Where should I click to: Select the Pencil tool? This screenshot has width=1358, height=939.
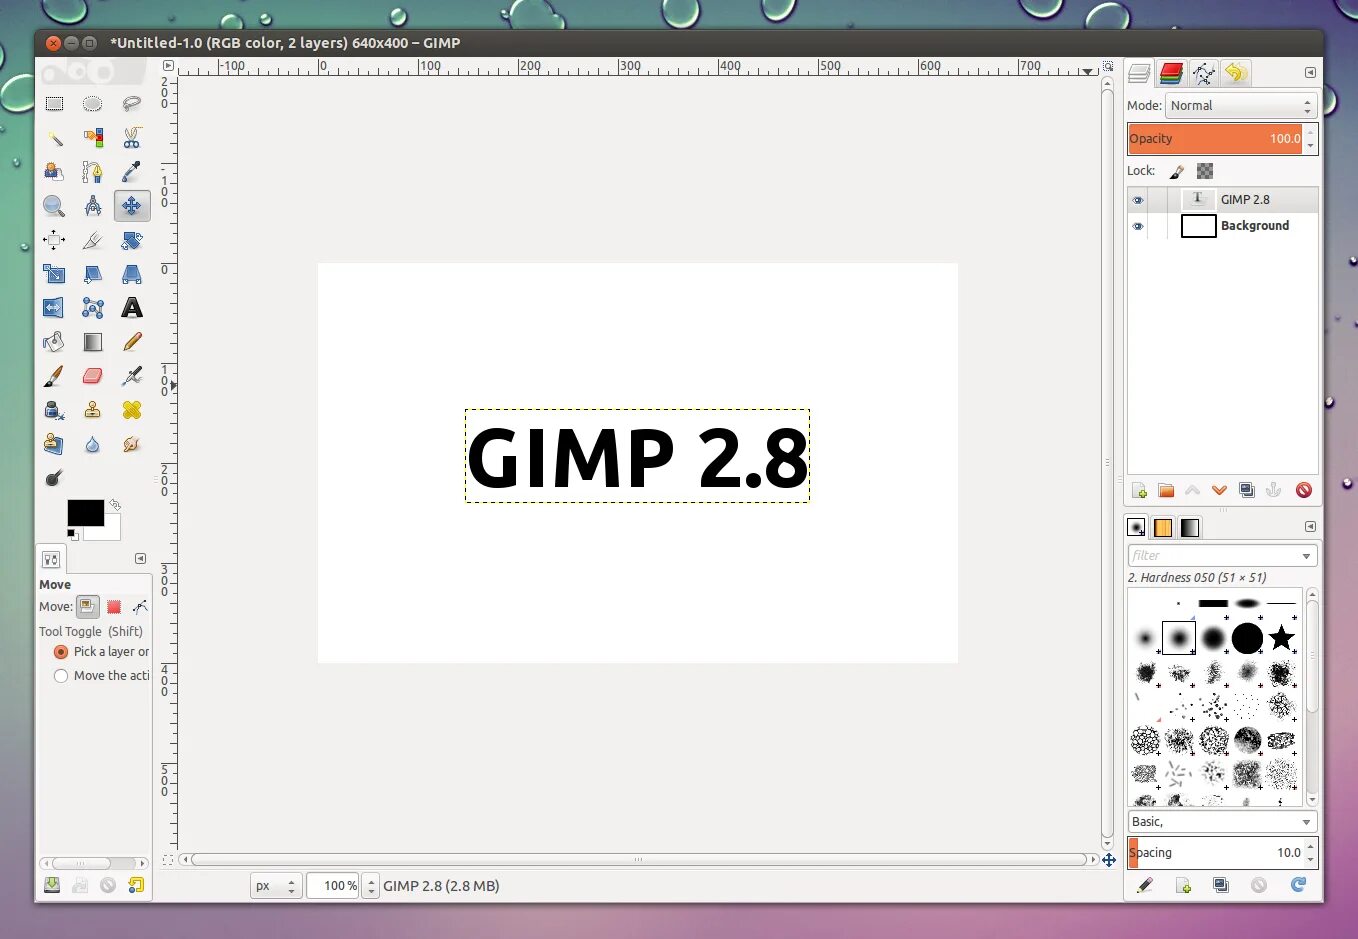click(132, 342)
